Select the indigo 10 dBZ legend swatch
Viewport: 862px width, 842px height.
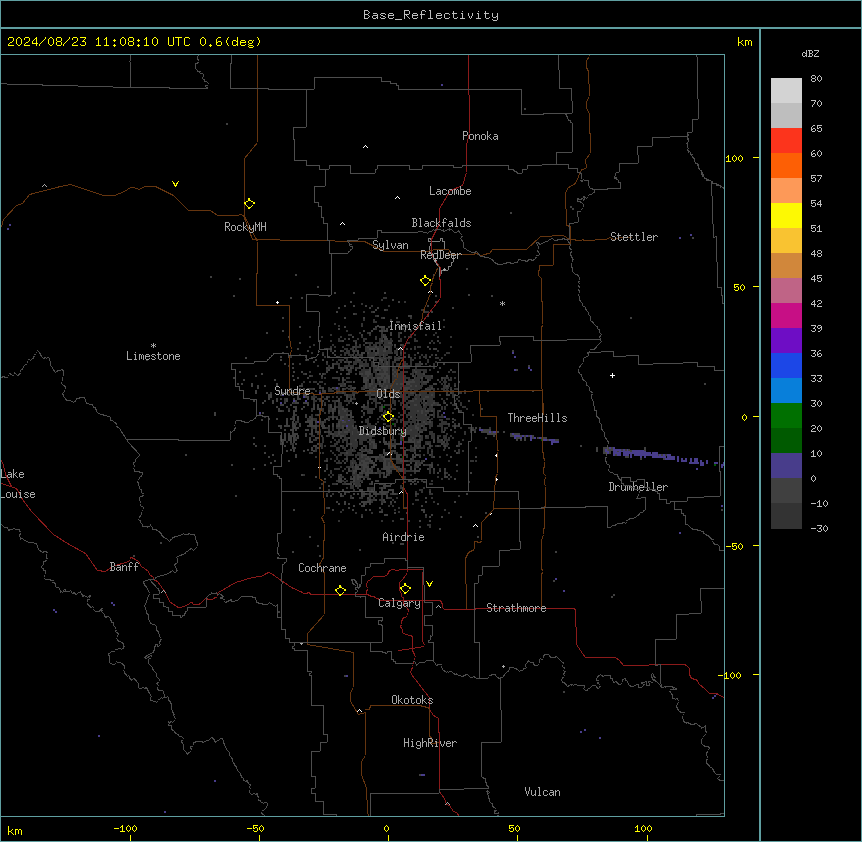point(786,466)
